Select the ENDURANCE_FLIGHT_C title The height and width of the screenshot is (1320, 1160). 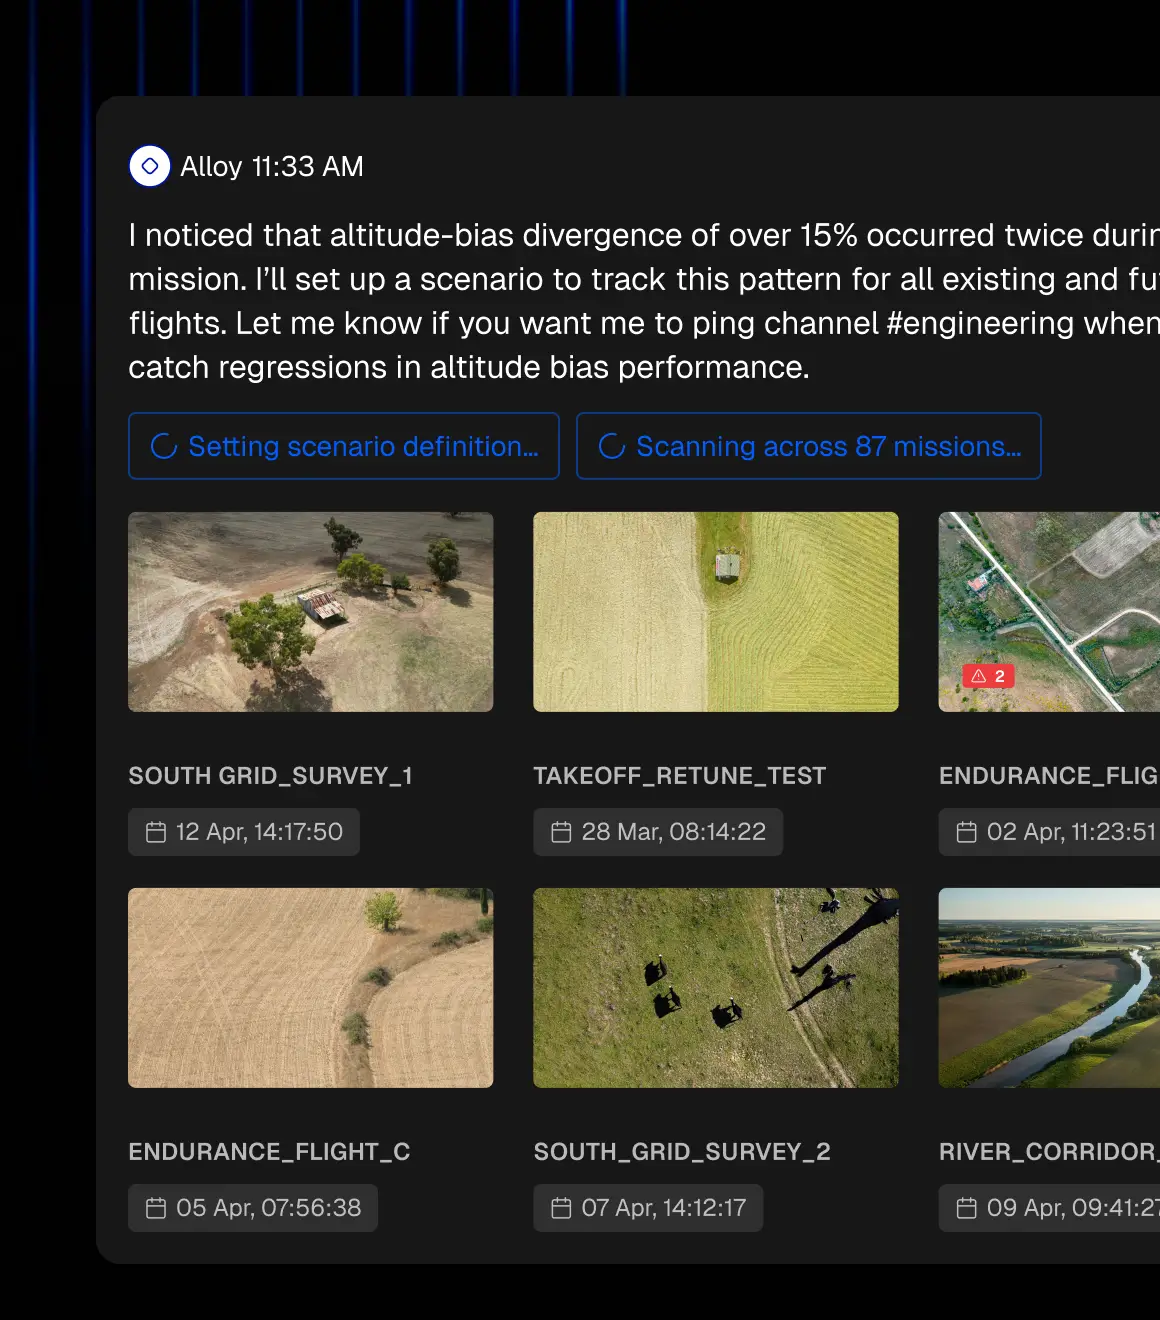point(269,1152)
